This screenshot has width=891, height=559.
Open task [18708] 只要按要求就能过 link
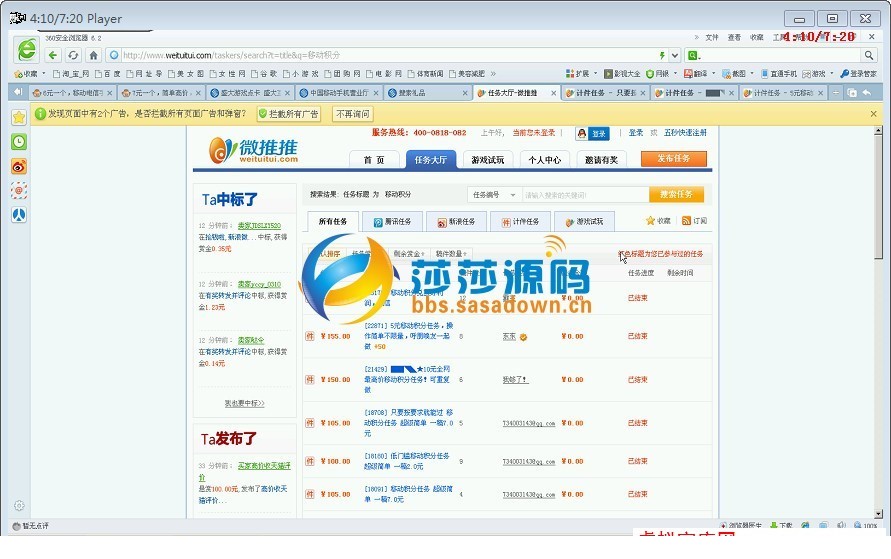pos(409,422)
